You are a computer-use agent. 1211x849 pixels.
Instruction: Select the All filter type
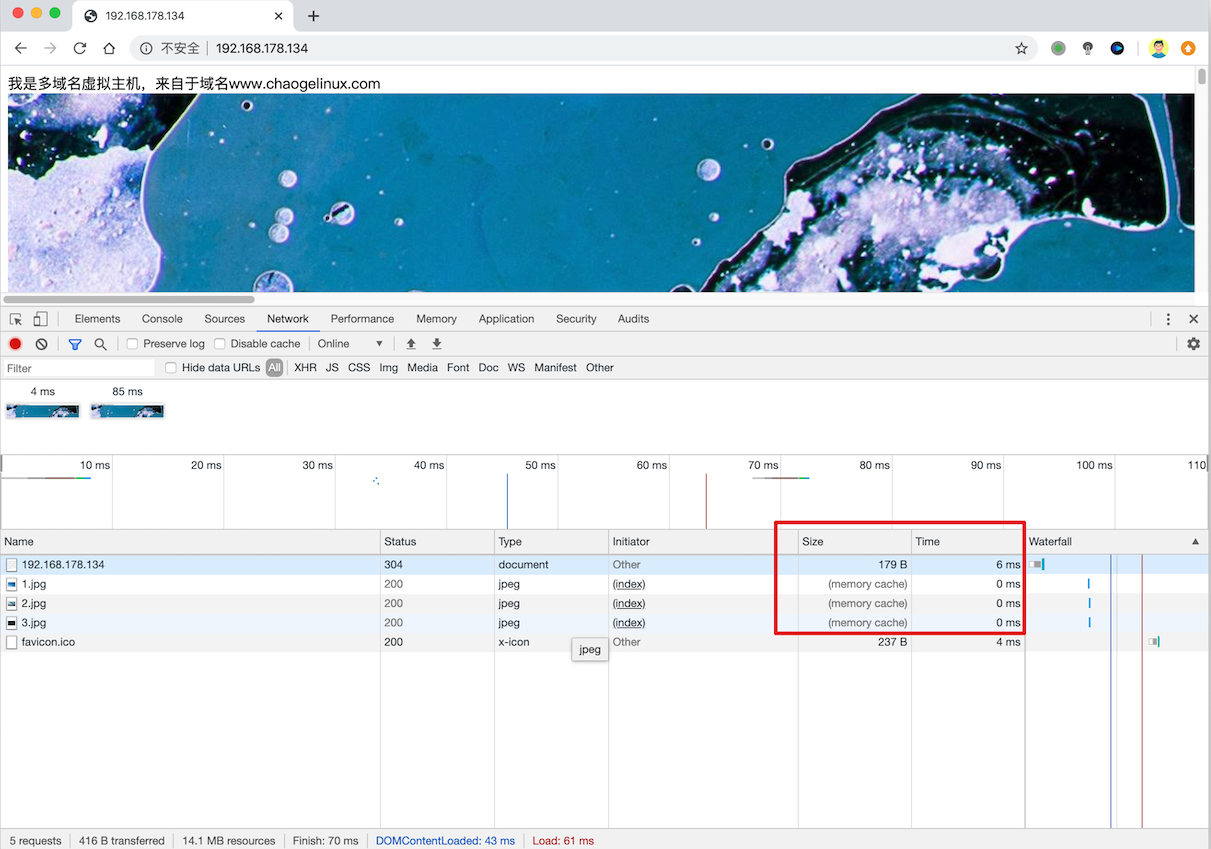tap(274, 368)
